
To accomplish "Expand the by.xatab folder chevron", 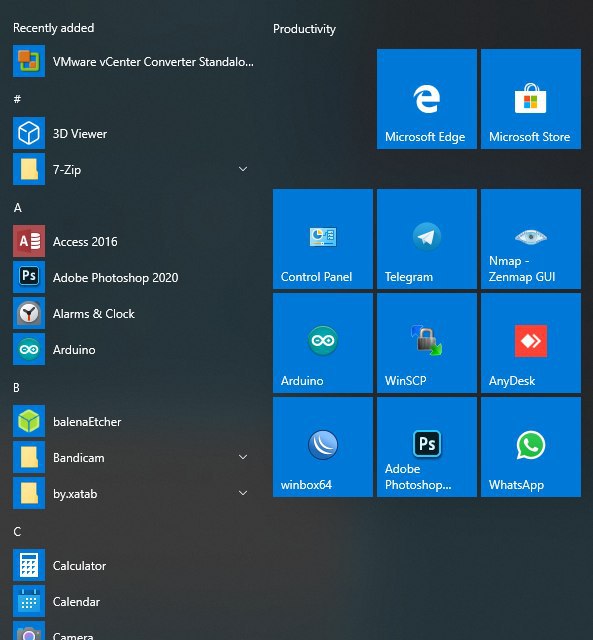I will (x=243, y=493).
